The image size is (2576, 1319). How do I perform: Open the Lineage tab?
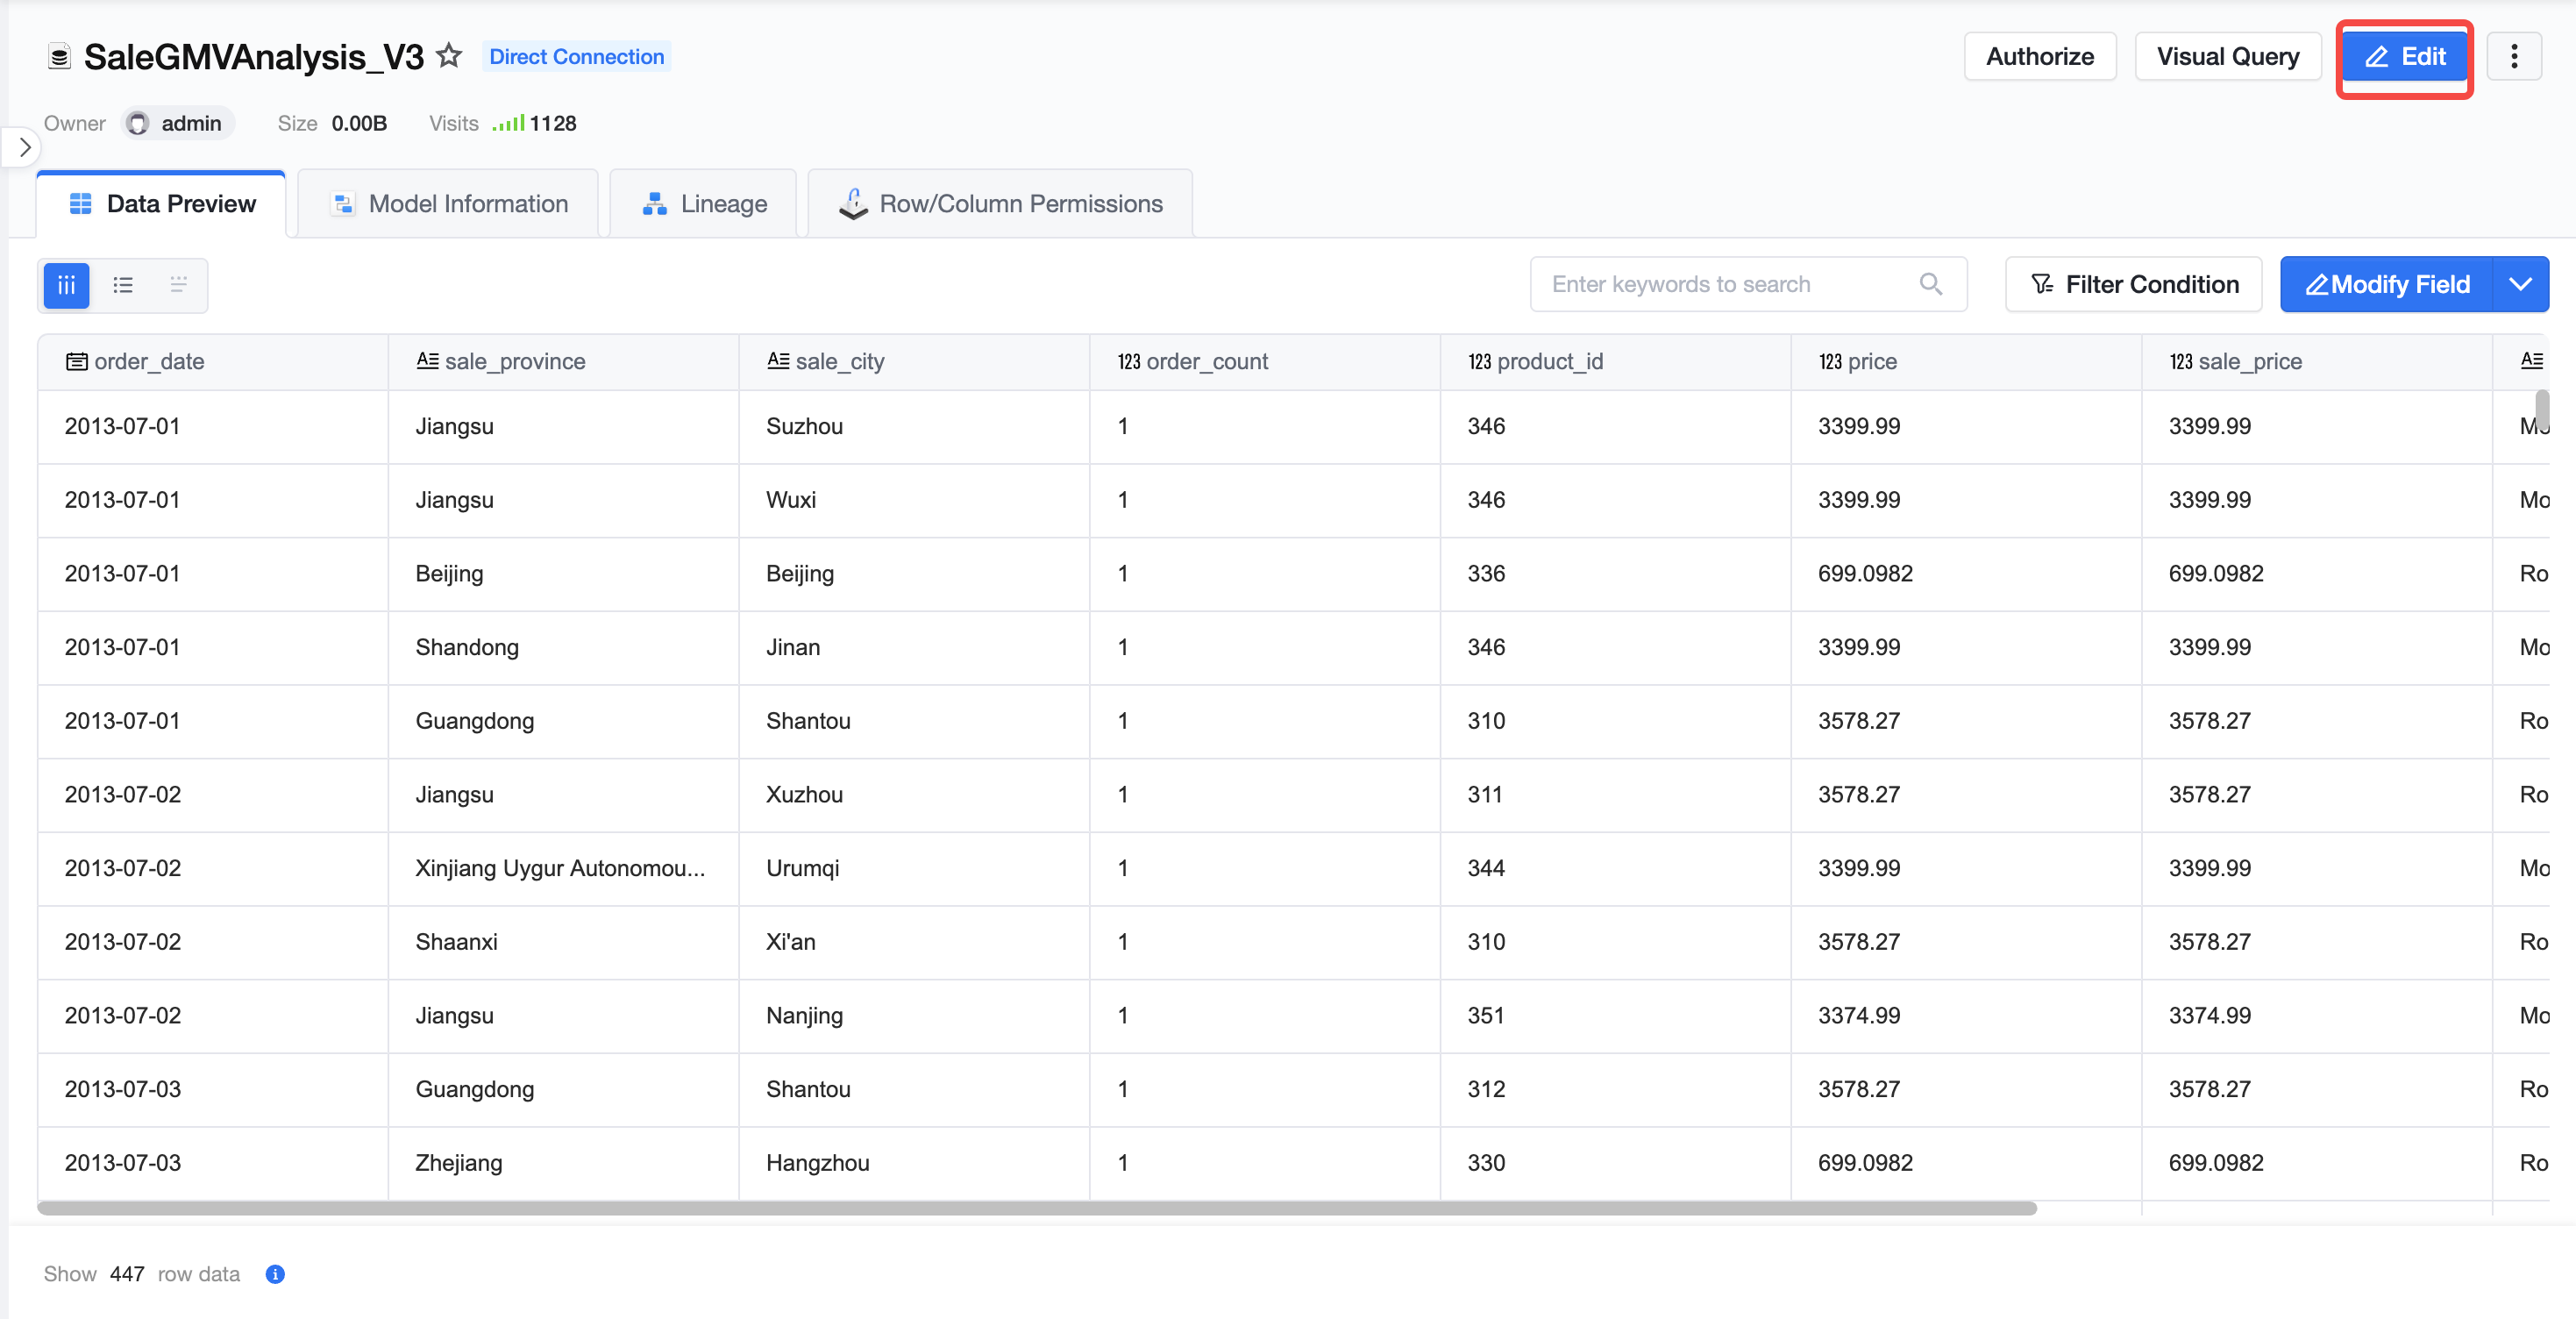tap(703, 204)
